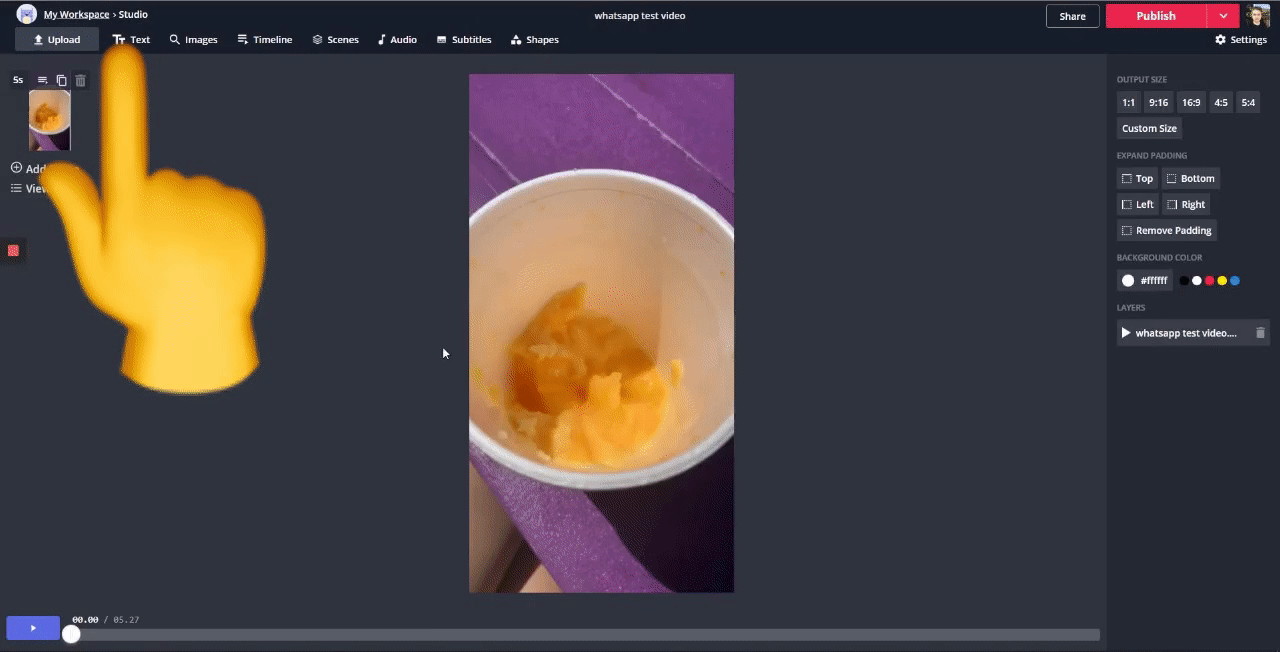Click the Share button
Image resolution: width=1280 pixels, height=652 pixels.
point(1072,16)
